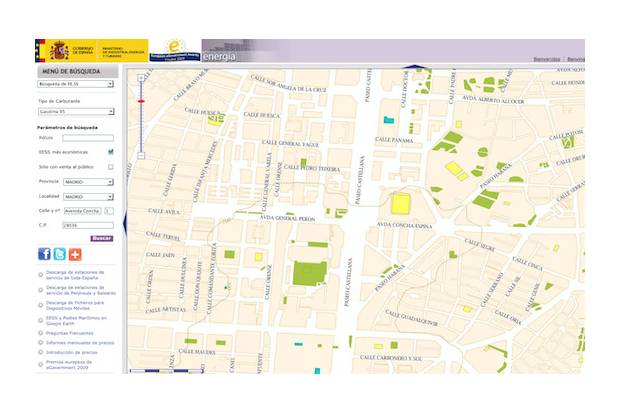620x413 pixels.
Task: Click the red handle on the map zoom slider
Action: [x=141, y=101]
